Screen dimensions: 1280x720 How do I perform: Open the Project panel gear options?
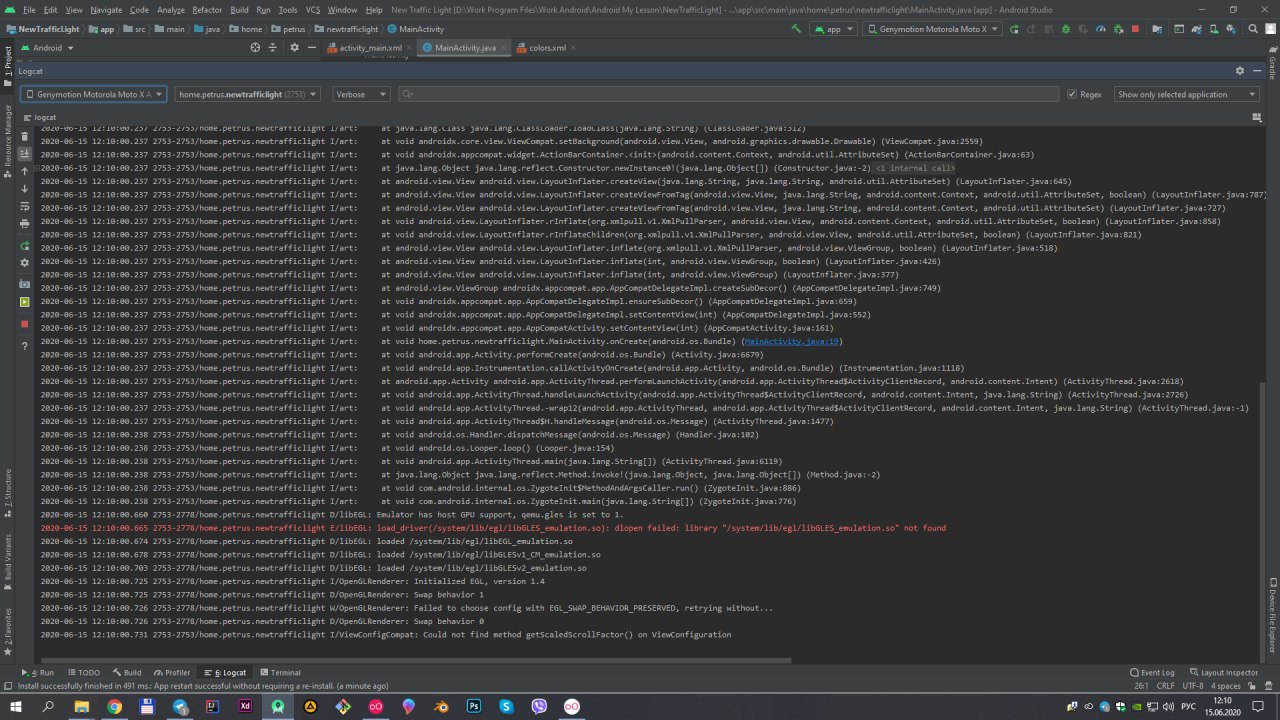[294, 47]
